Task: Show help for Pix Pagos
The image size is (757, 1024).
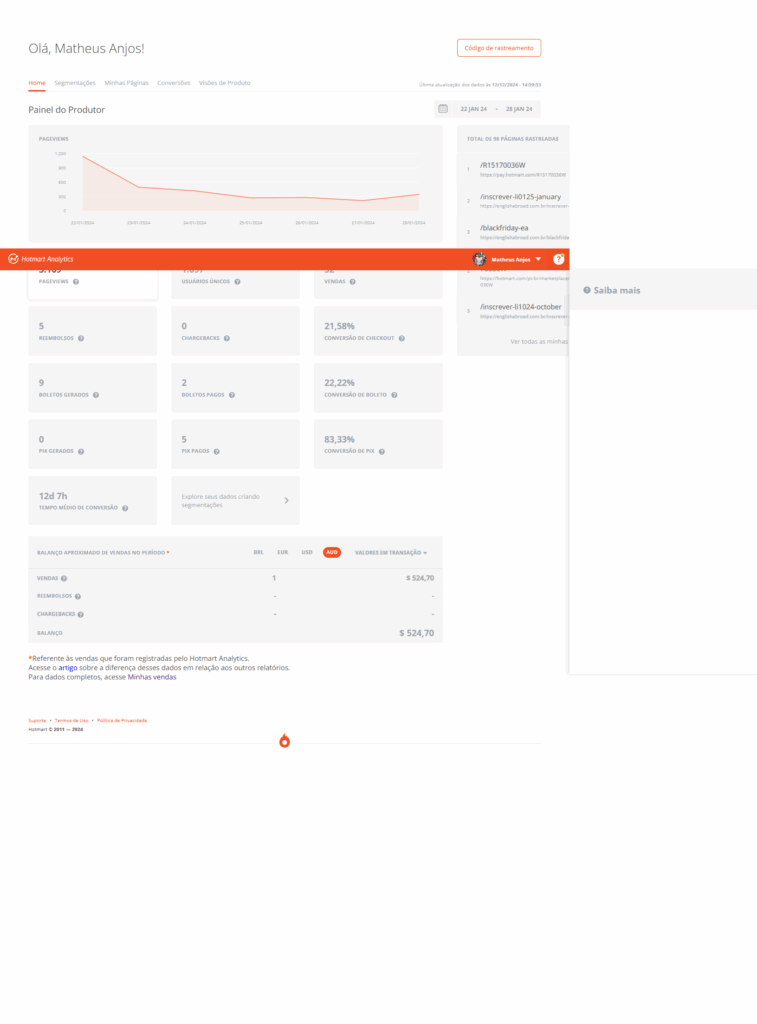Action: 216,451
